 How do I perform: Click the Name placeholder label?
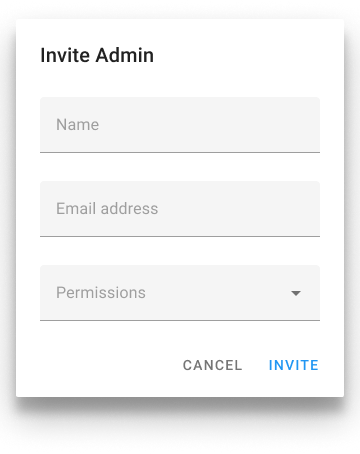point(77,125)
